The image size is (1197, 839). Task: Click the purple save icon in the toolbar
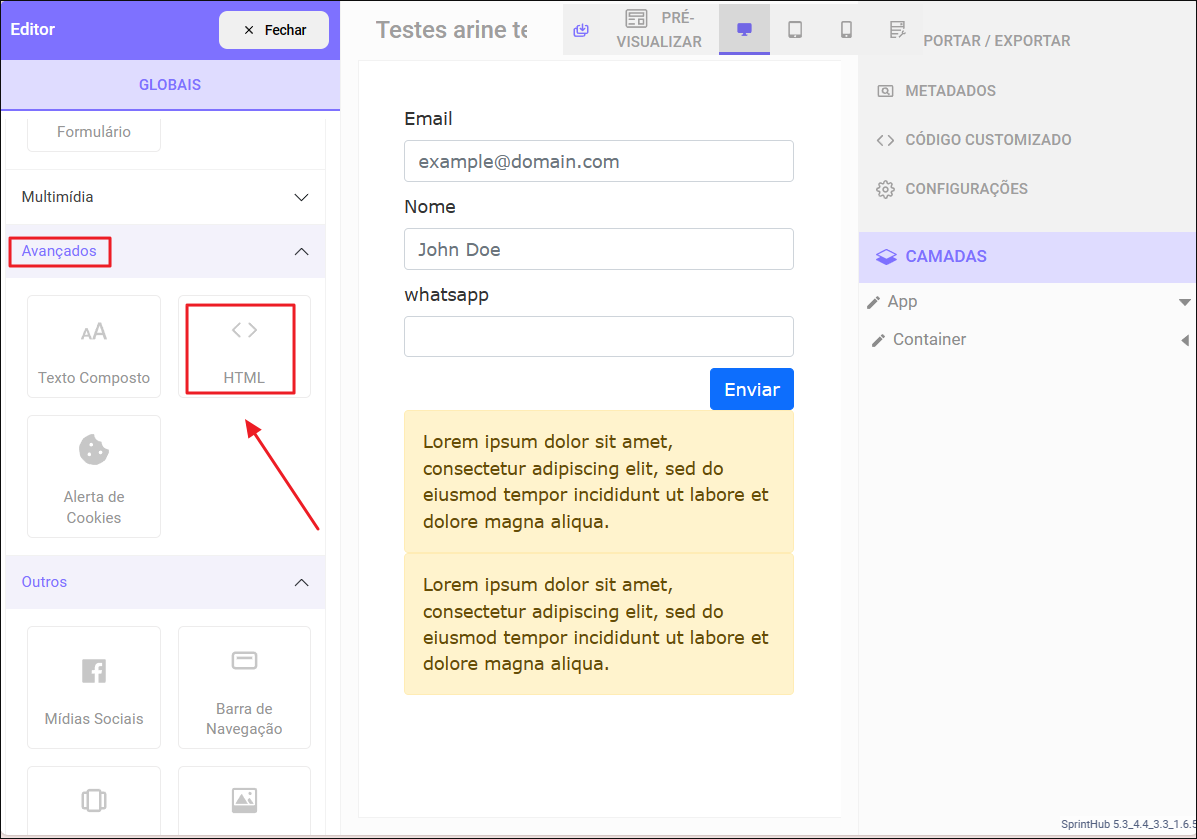coord(581,30)
